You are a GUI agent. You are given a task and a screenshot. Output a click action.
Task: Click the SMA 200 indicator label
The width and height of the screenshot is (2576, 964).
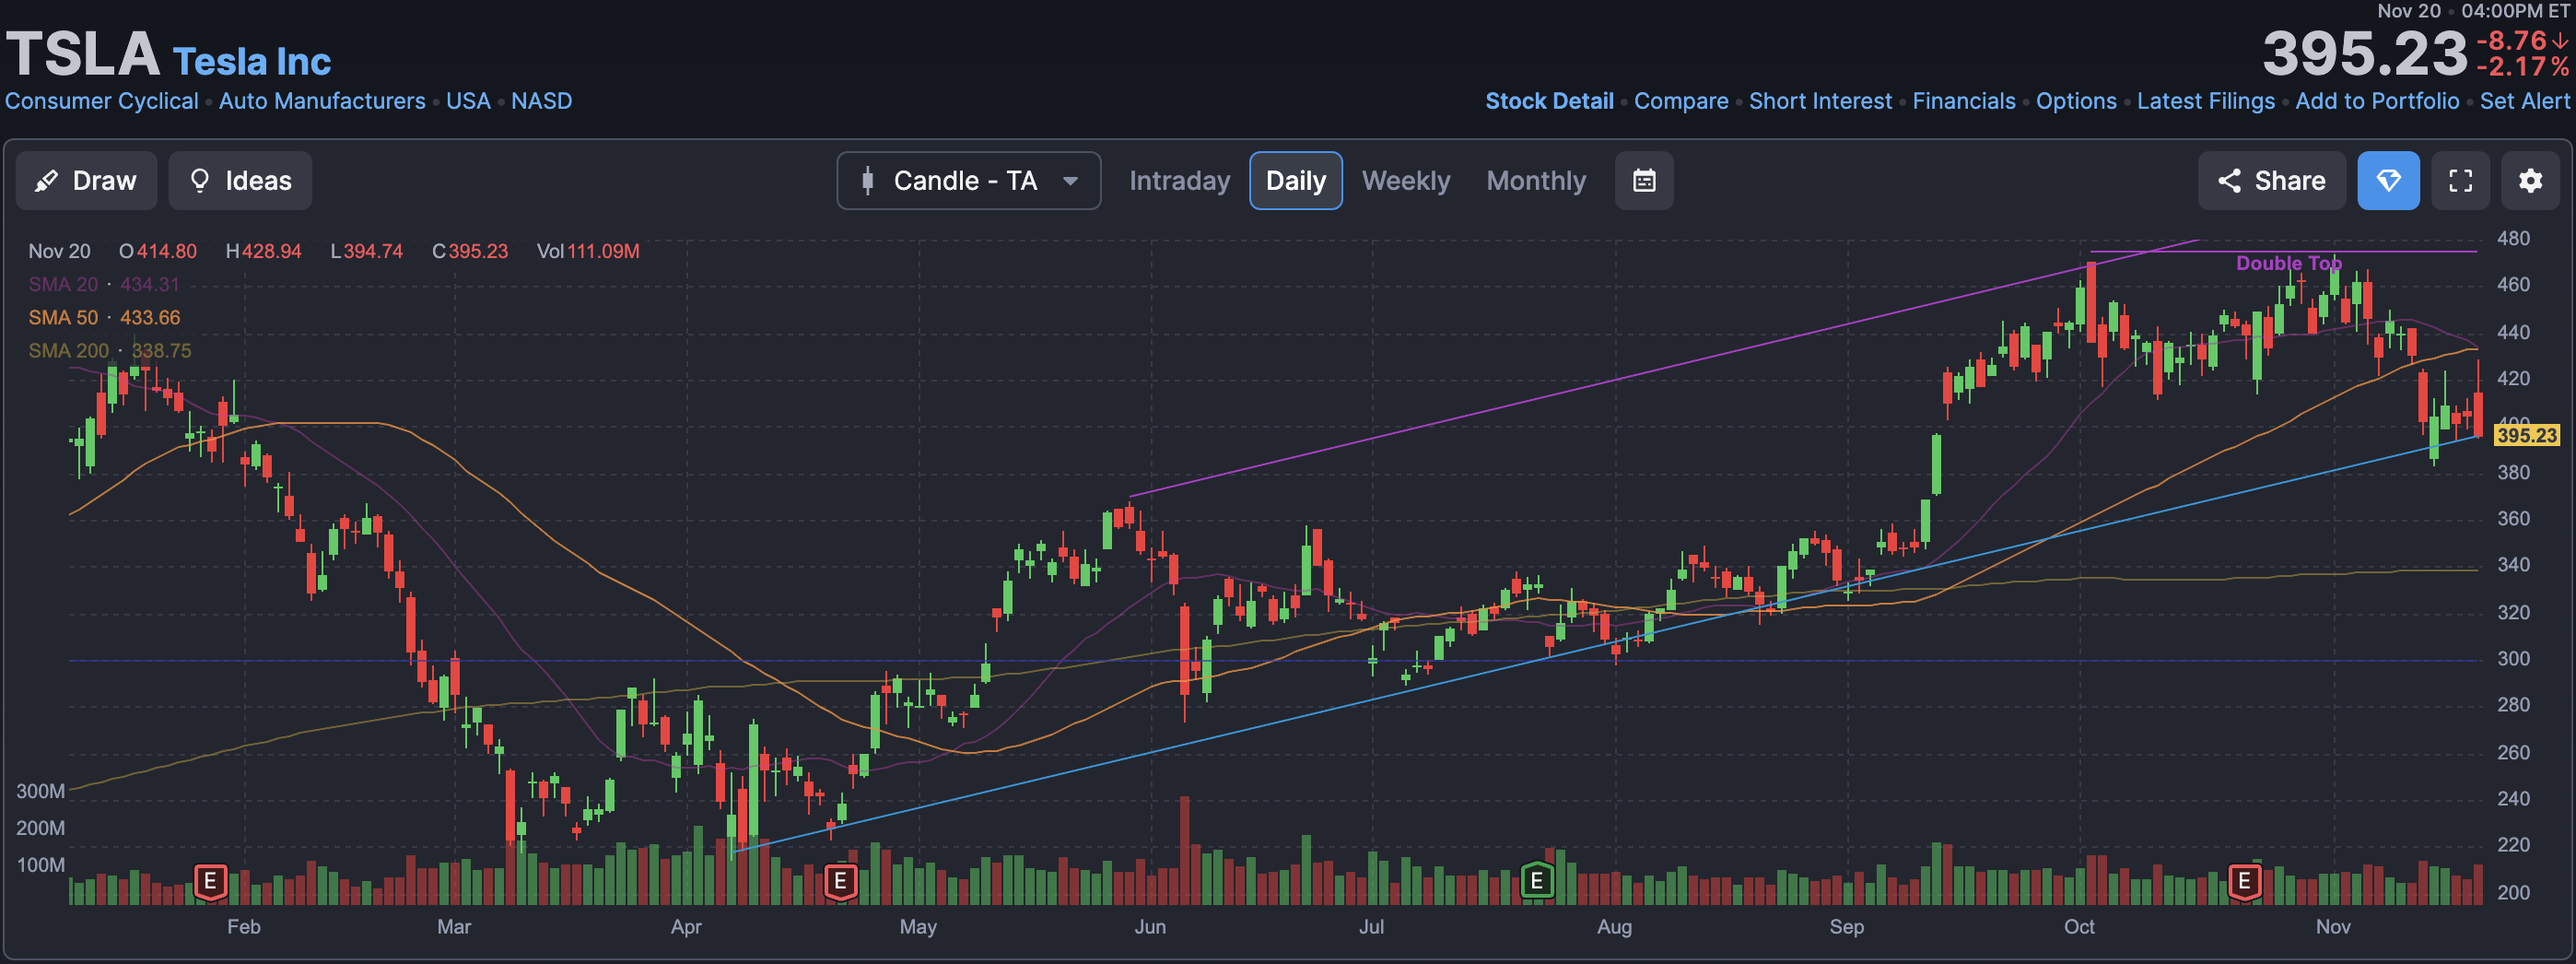(68, 350)
